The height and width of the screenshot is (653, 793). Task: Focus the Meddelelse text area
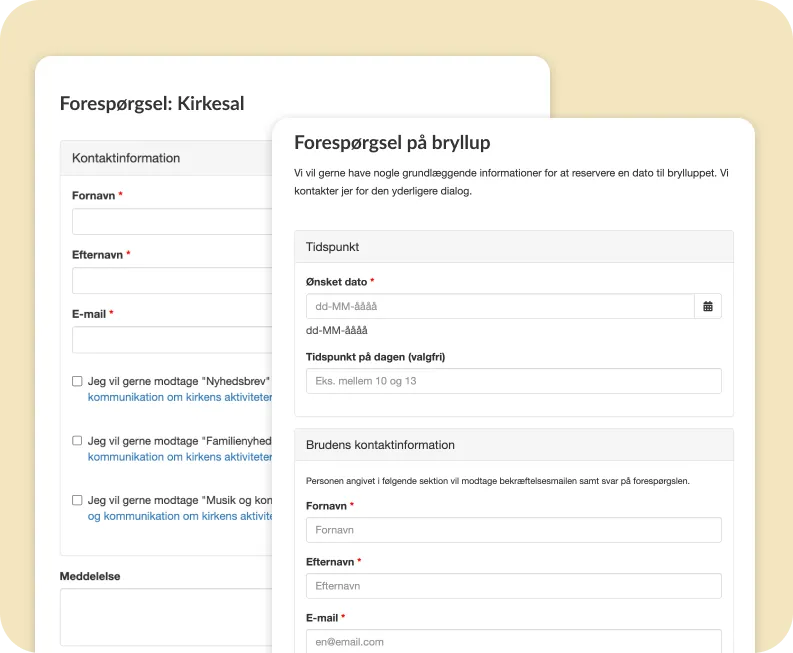(166, 617)
